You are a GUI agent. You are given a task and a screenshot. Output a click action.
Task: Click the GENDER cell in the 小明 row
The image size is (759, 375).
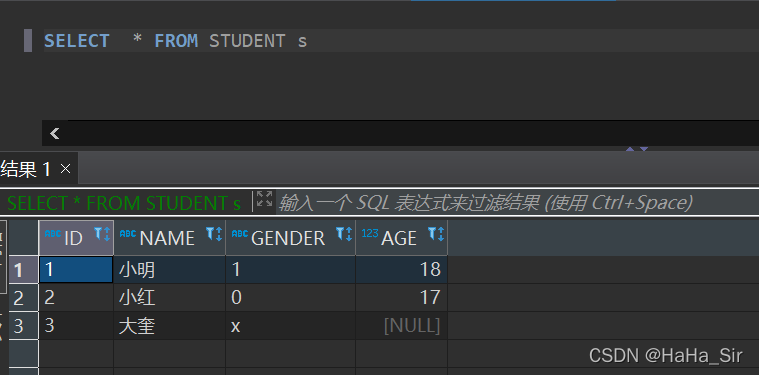pos(290,270)
